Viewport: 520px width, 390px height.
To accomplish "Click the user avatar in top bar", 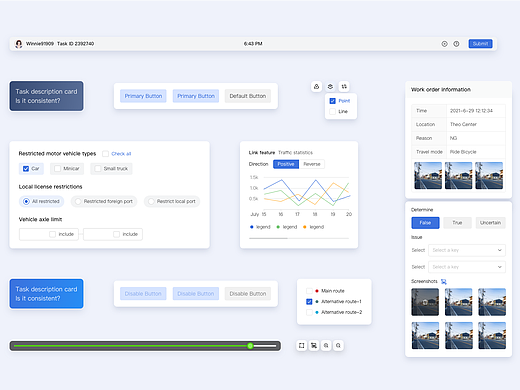I will click(19, 44).
